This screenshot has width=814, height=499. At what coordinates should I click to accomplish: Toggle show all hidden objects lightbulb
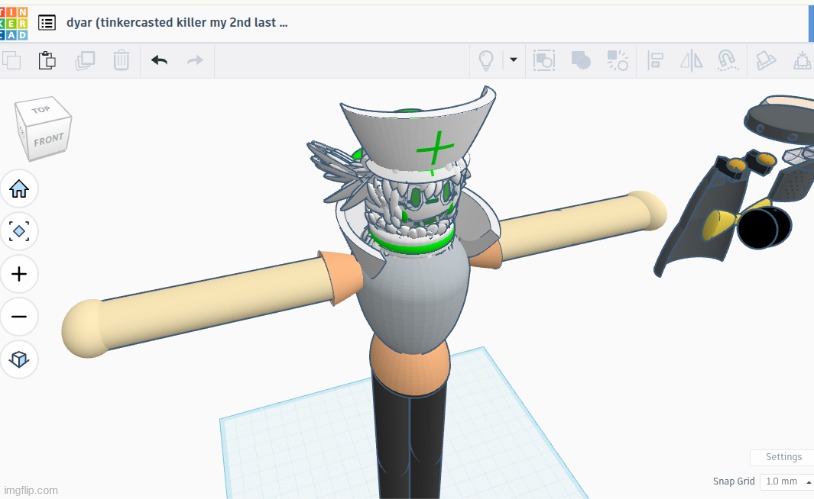coord(486,60)
